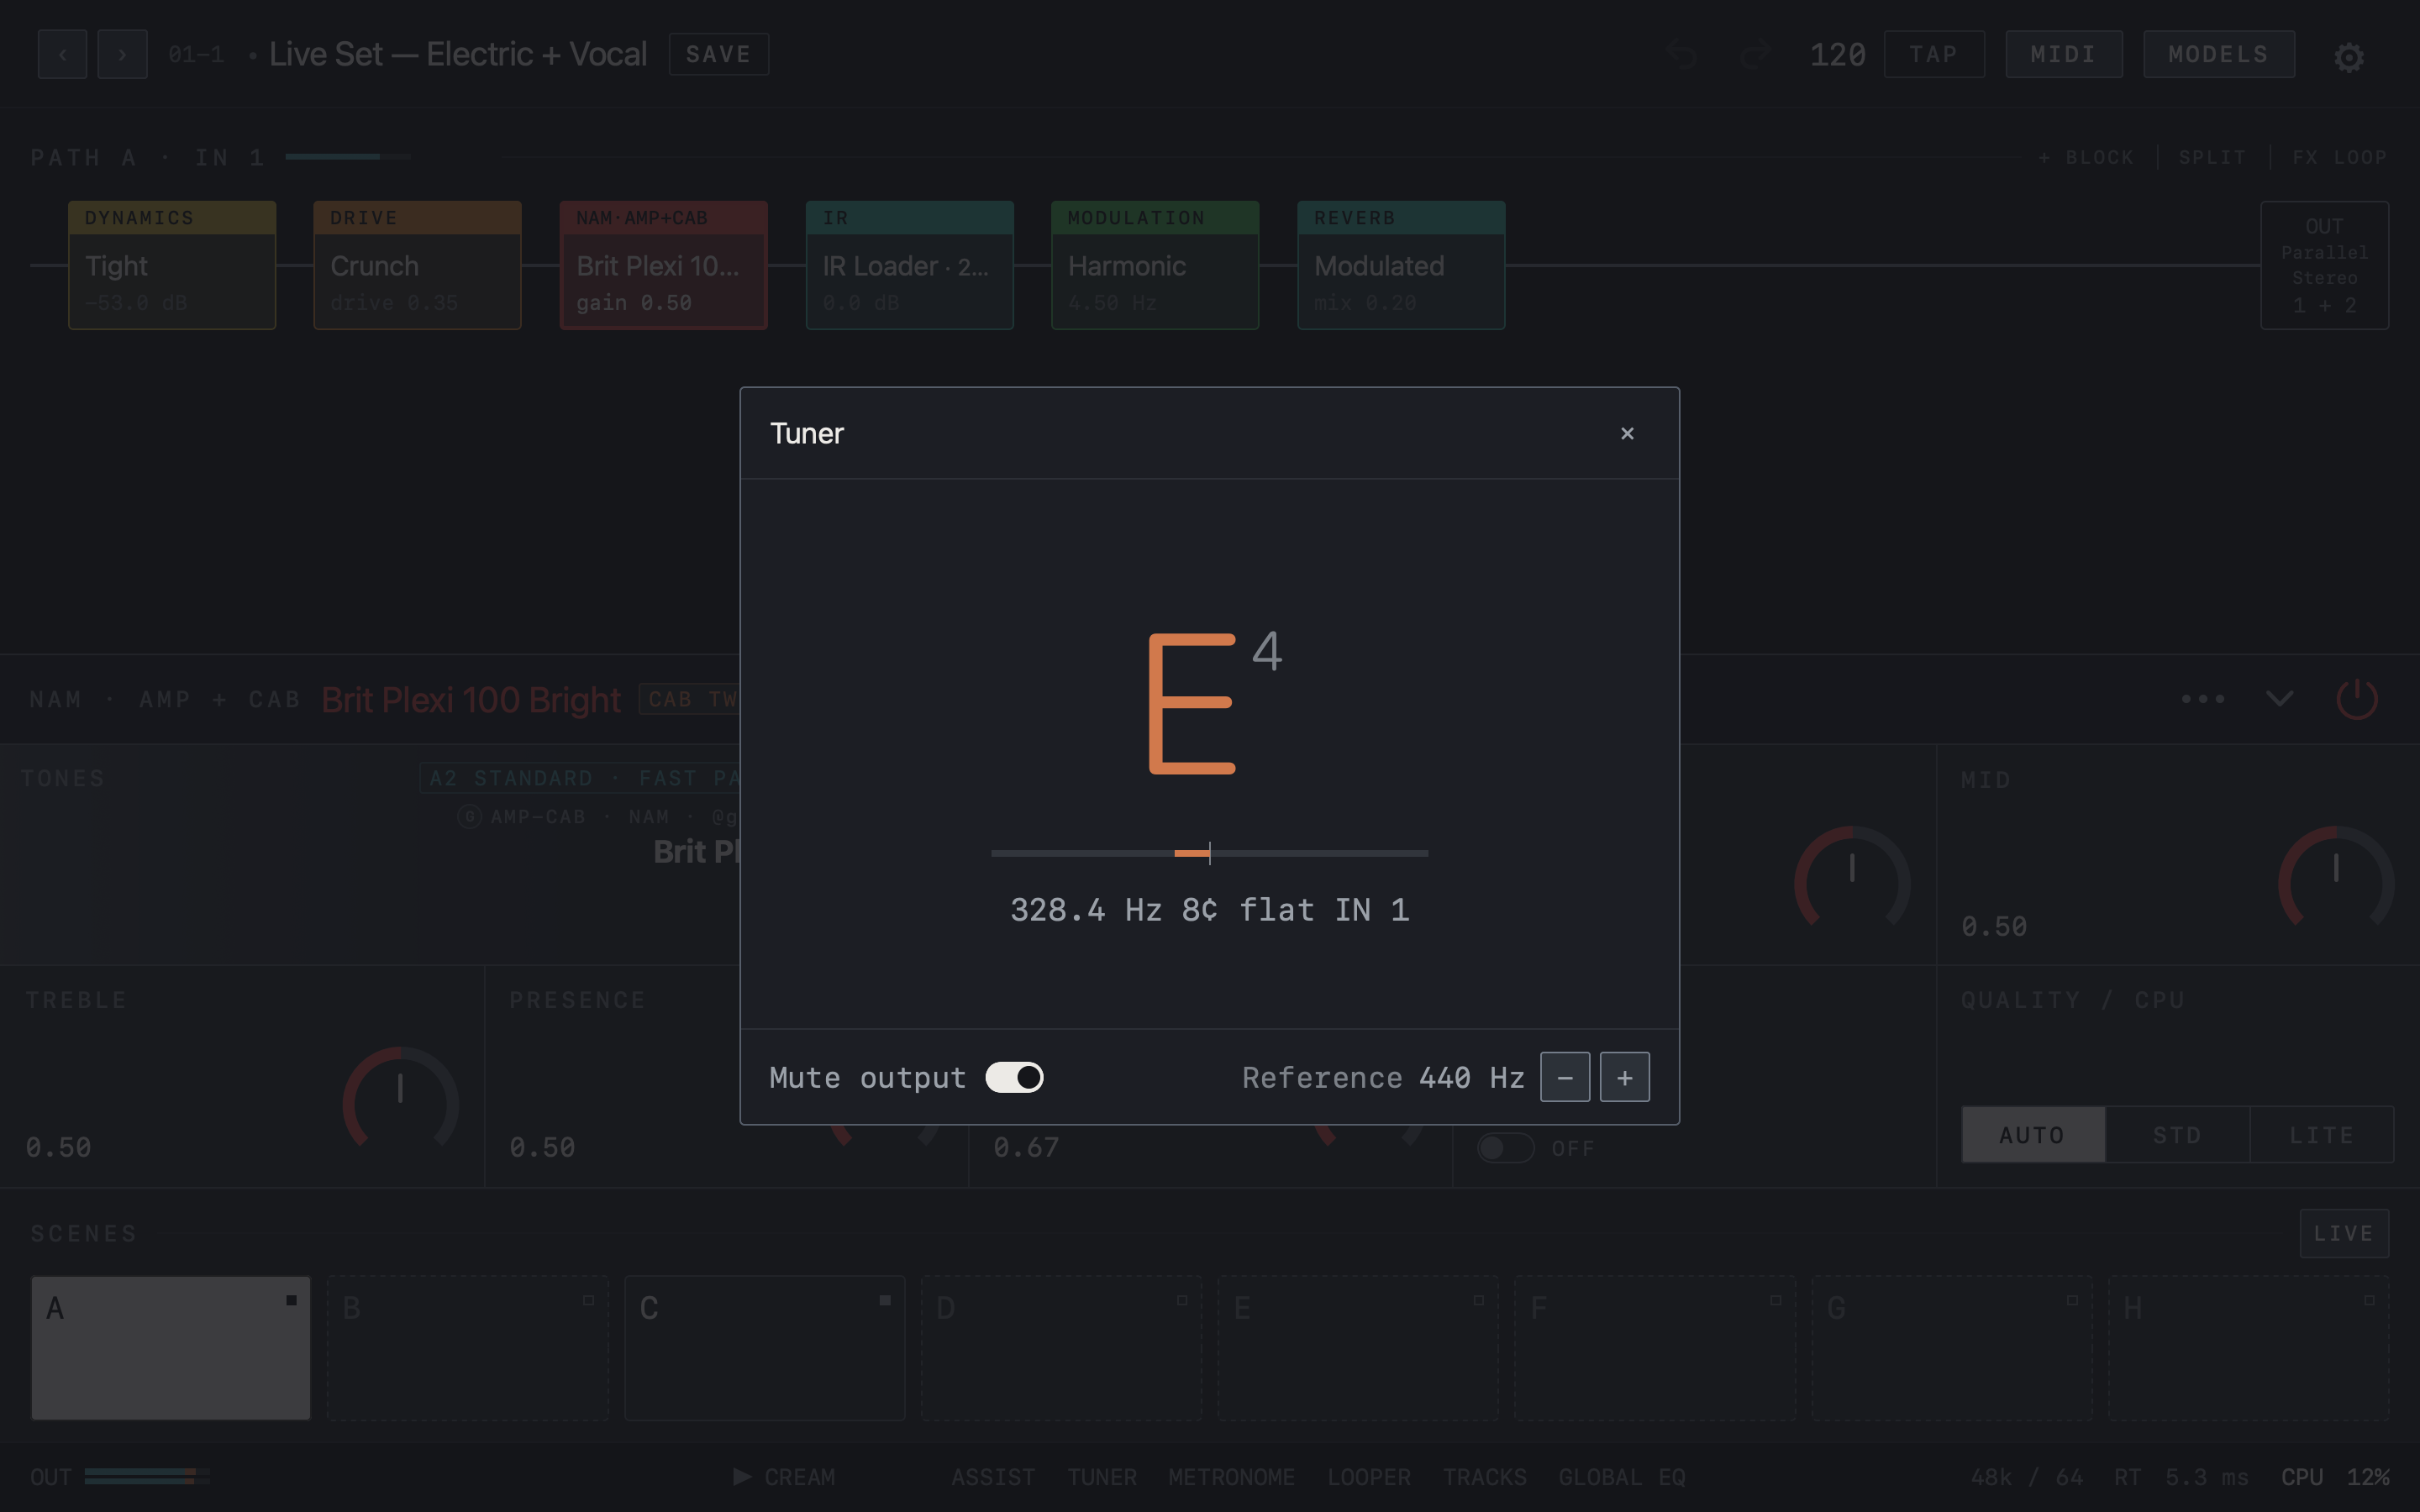The image size is (2420, 1512).
Task: Open GLOBAL EQ in the bottom bar
Action: tap(1622, 1477)
